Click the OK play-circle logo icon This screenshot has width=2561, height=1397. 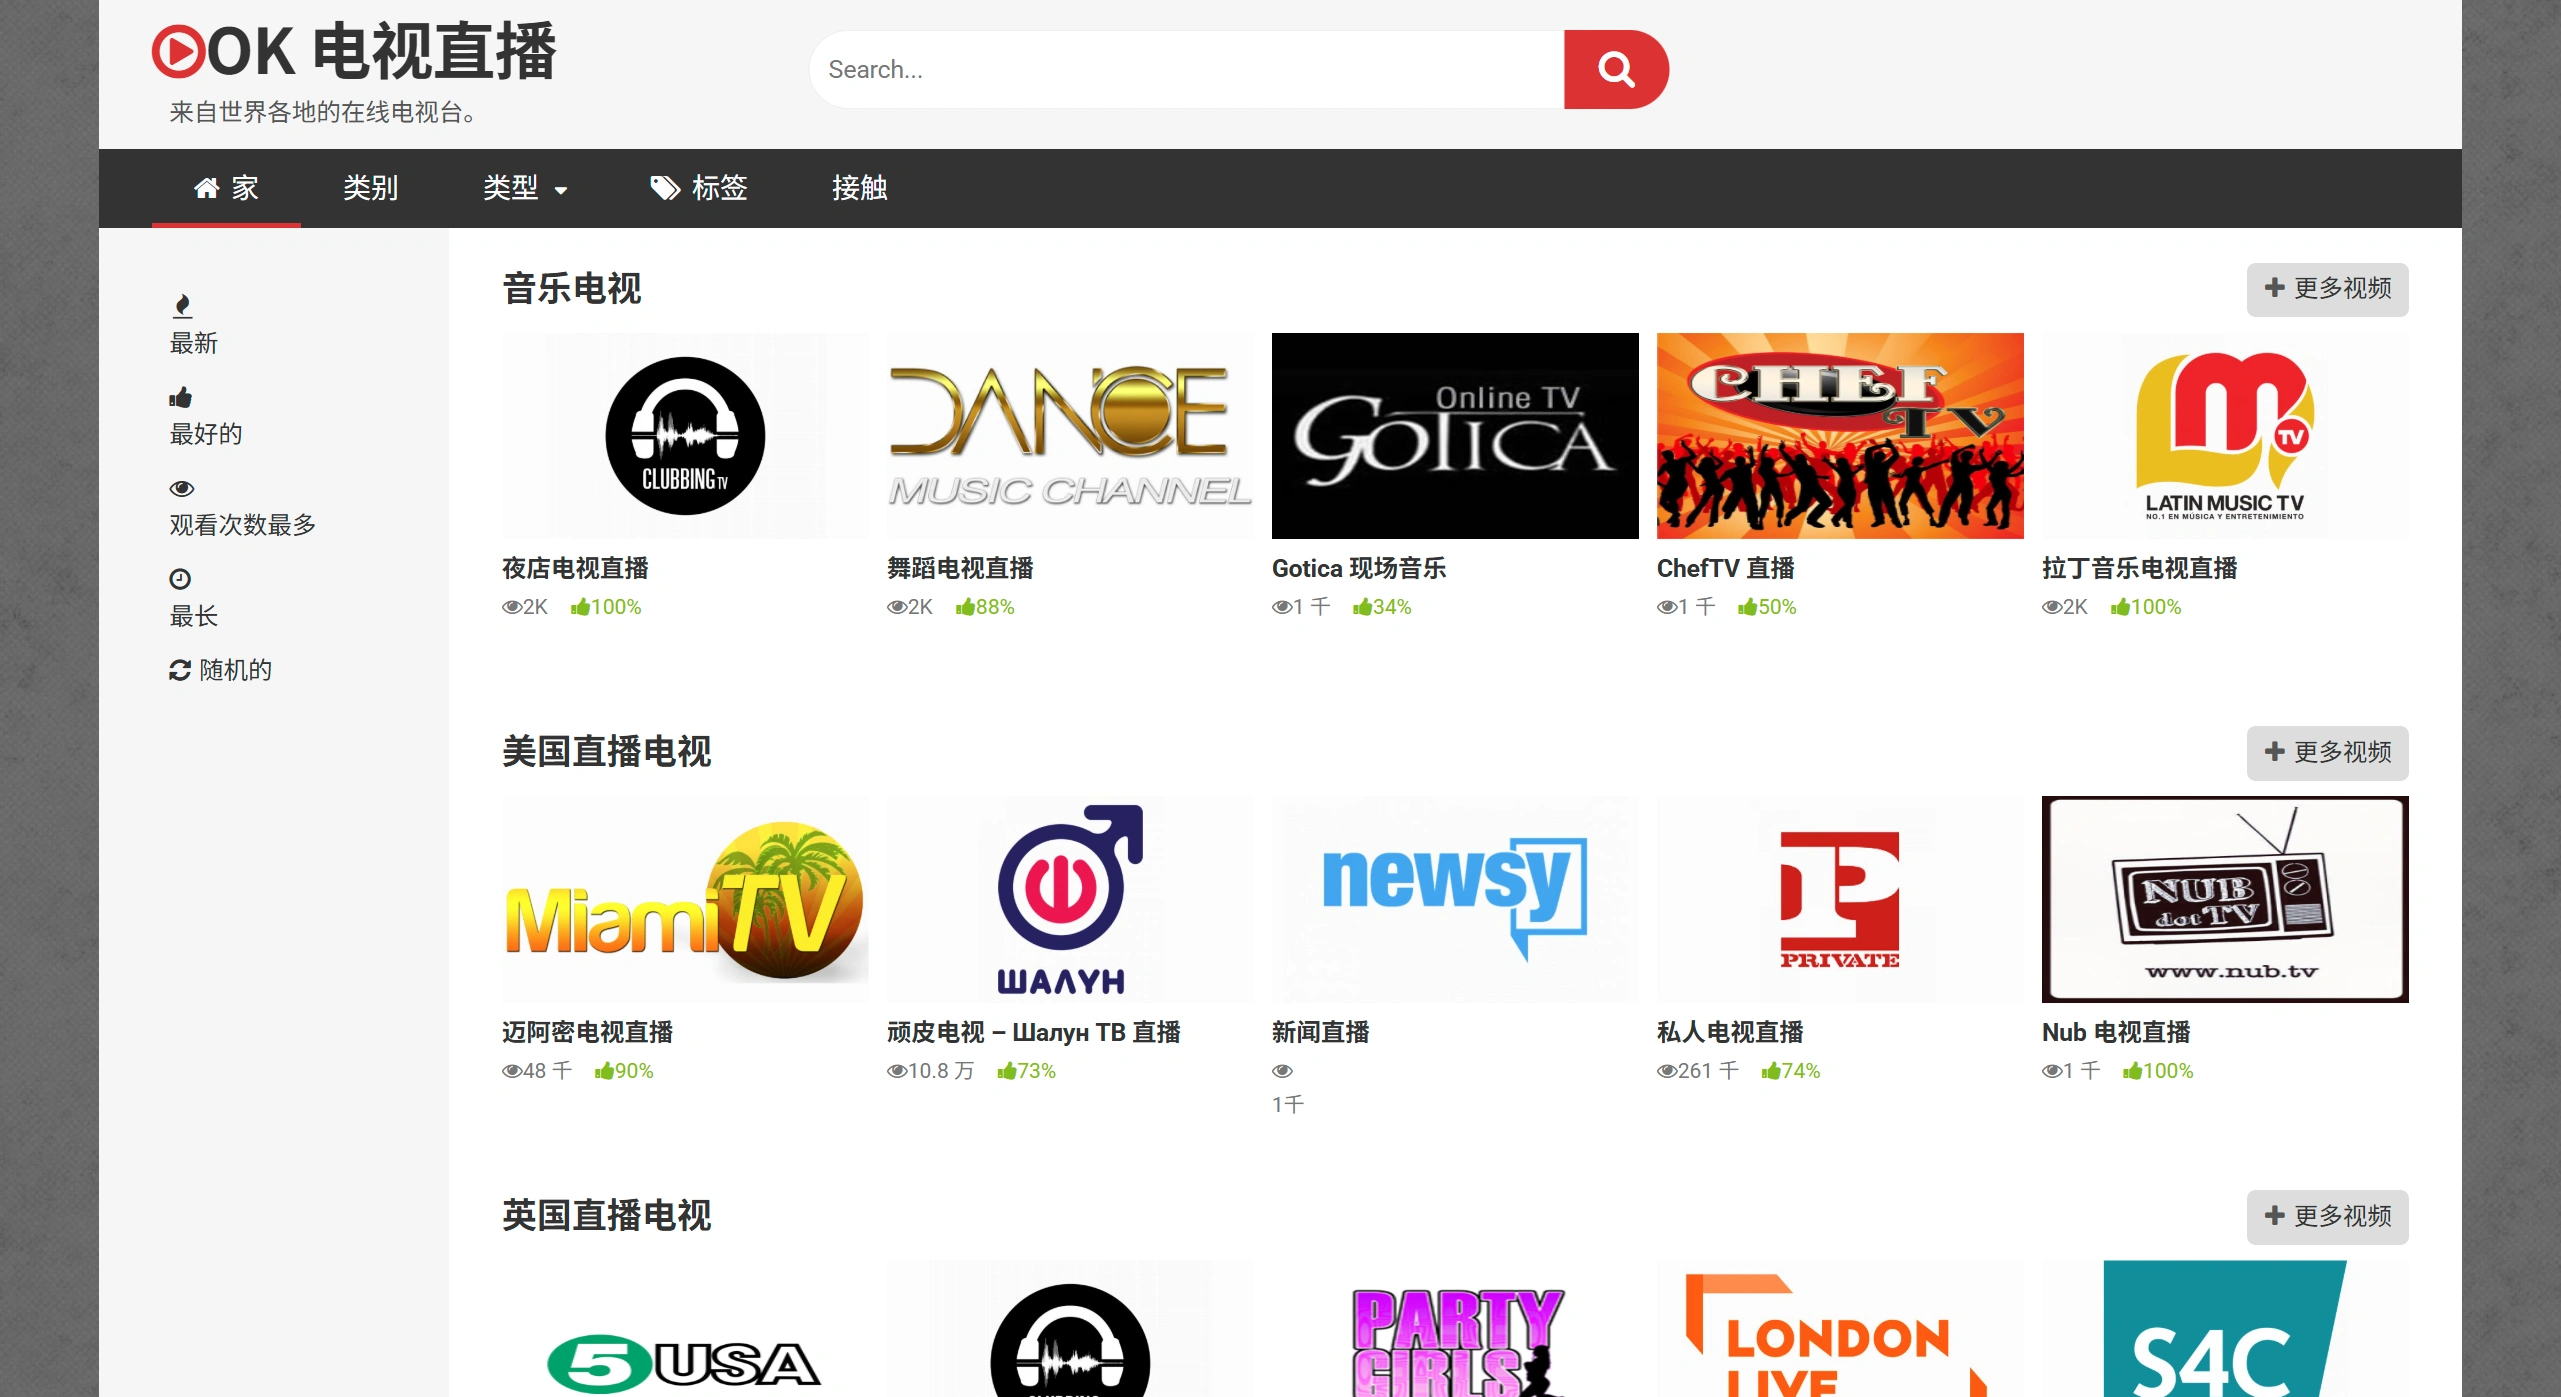click(x=178, y=52)
